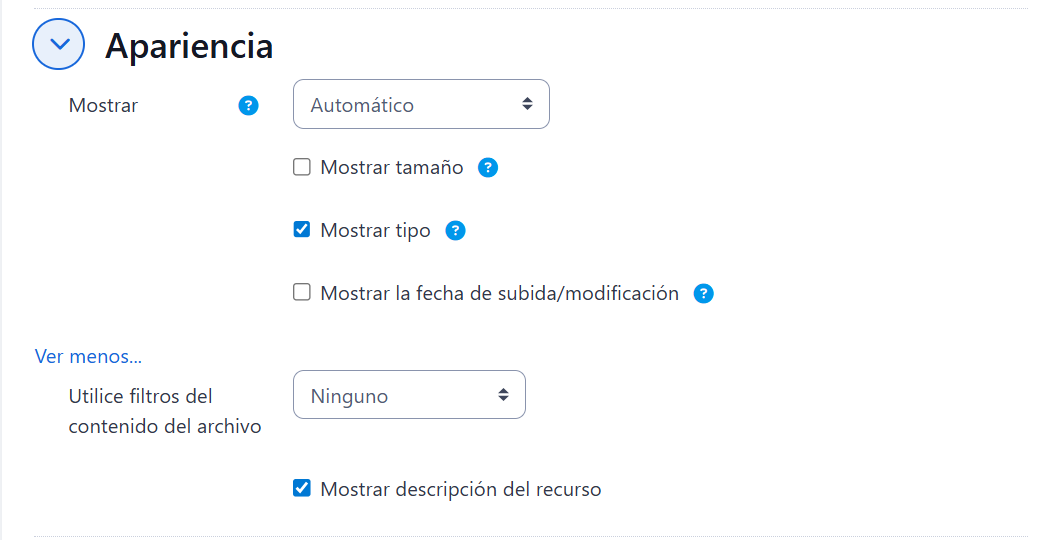Click the up-down arrows in Automático selector

pyautogui.click(x=527, y=104)
